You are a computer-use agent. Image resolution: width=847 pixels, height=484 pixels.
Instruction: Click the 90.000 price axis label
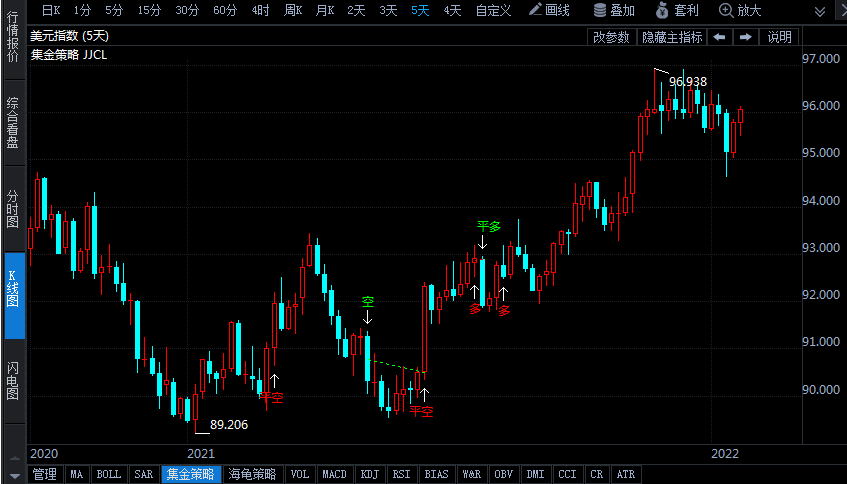click(821, 389)
